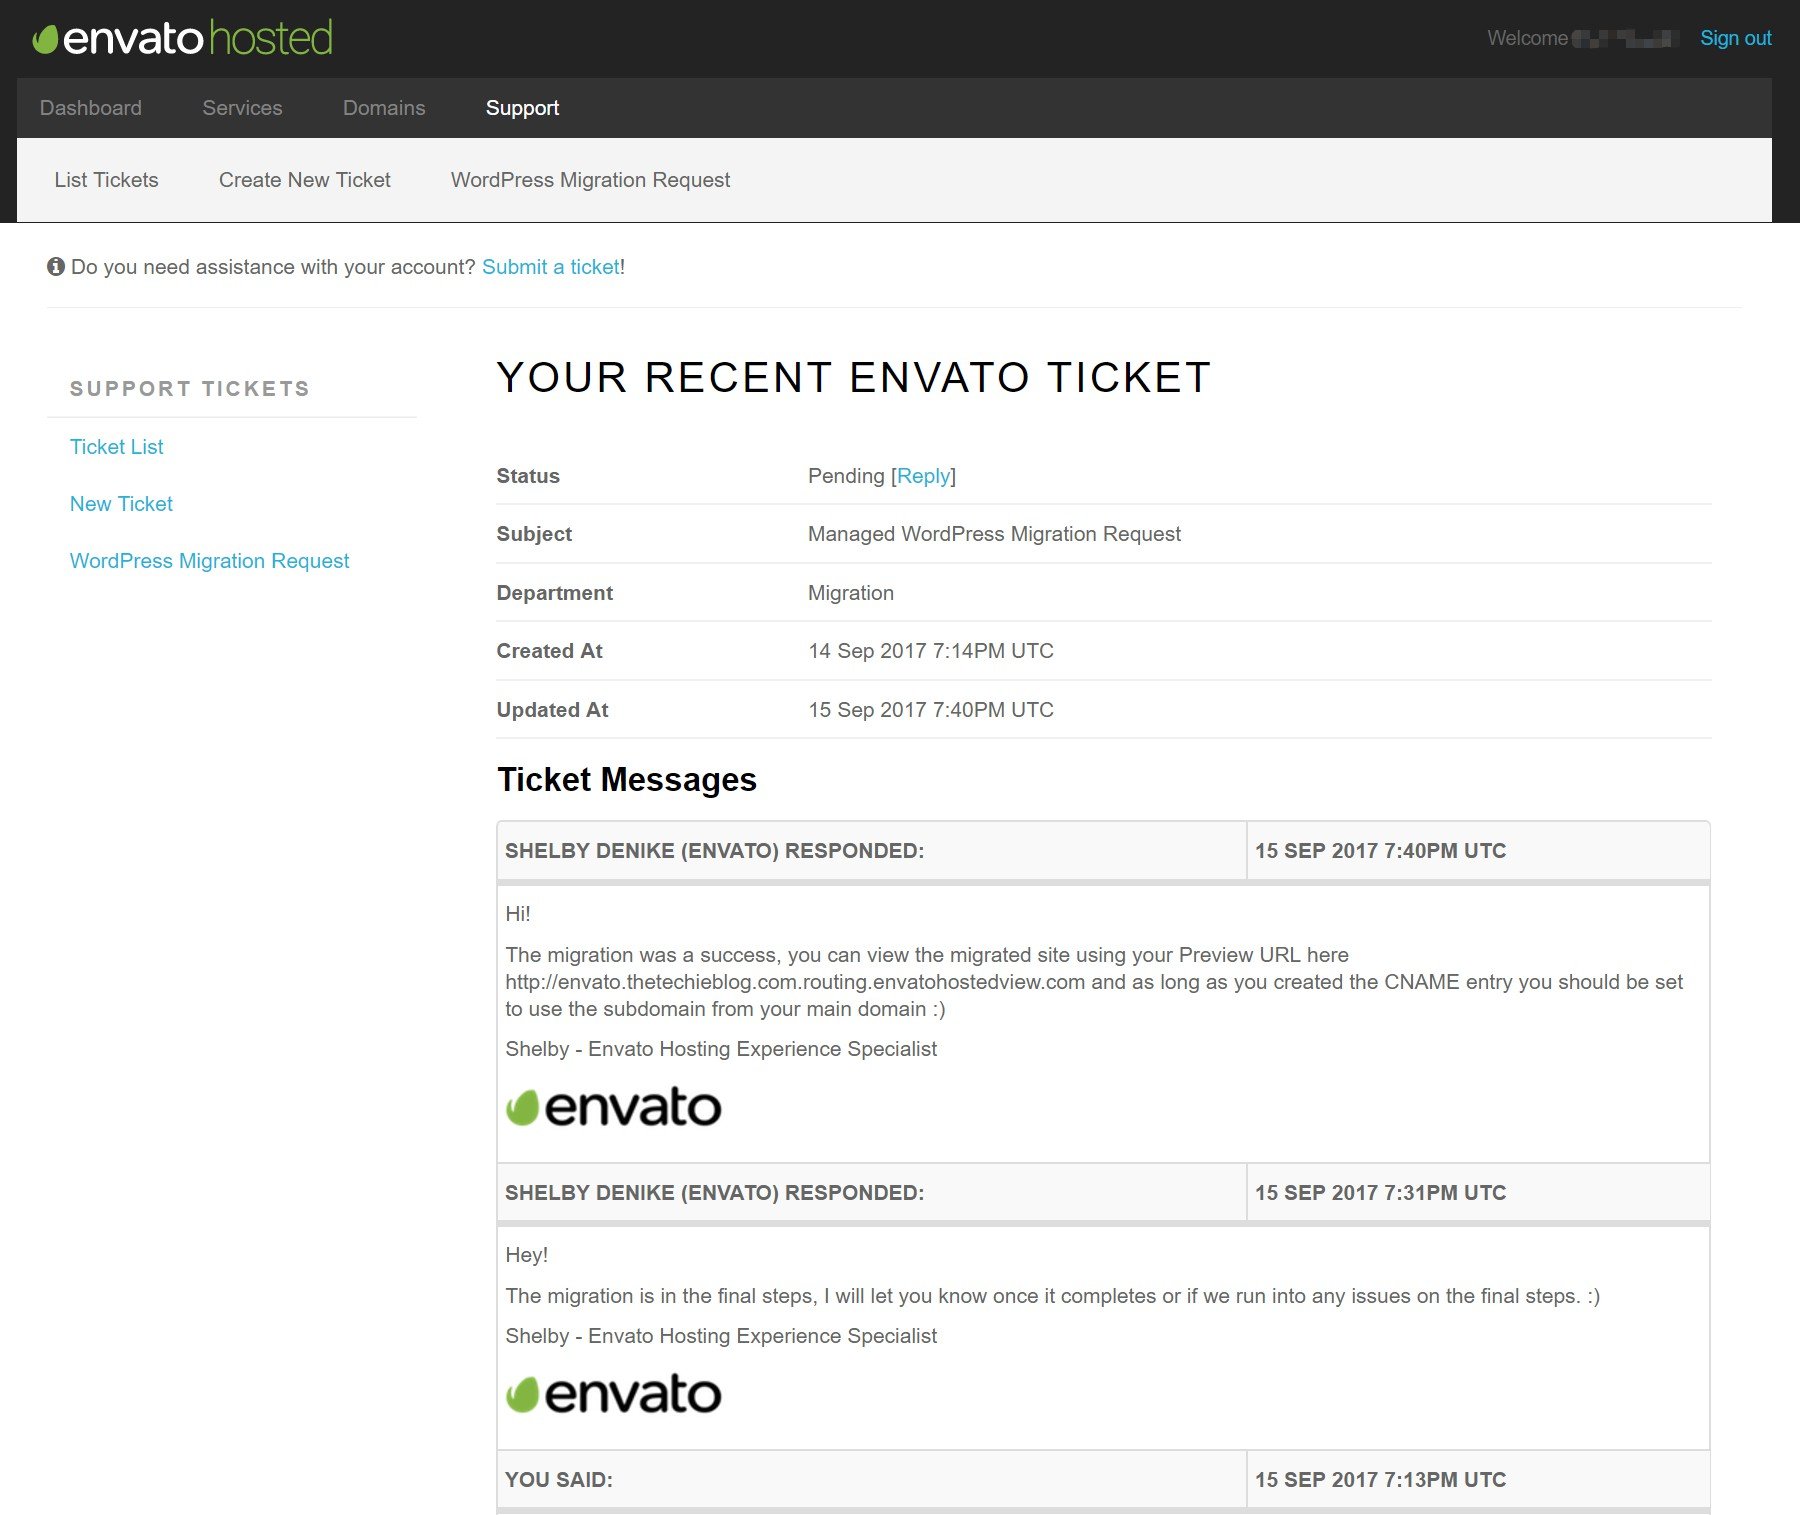Viewport: 1800px width, 1515px height.
Task: Open the Domains navigation item
Action: (x=384, y=108)
